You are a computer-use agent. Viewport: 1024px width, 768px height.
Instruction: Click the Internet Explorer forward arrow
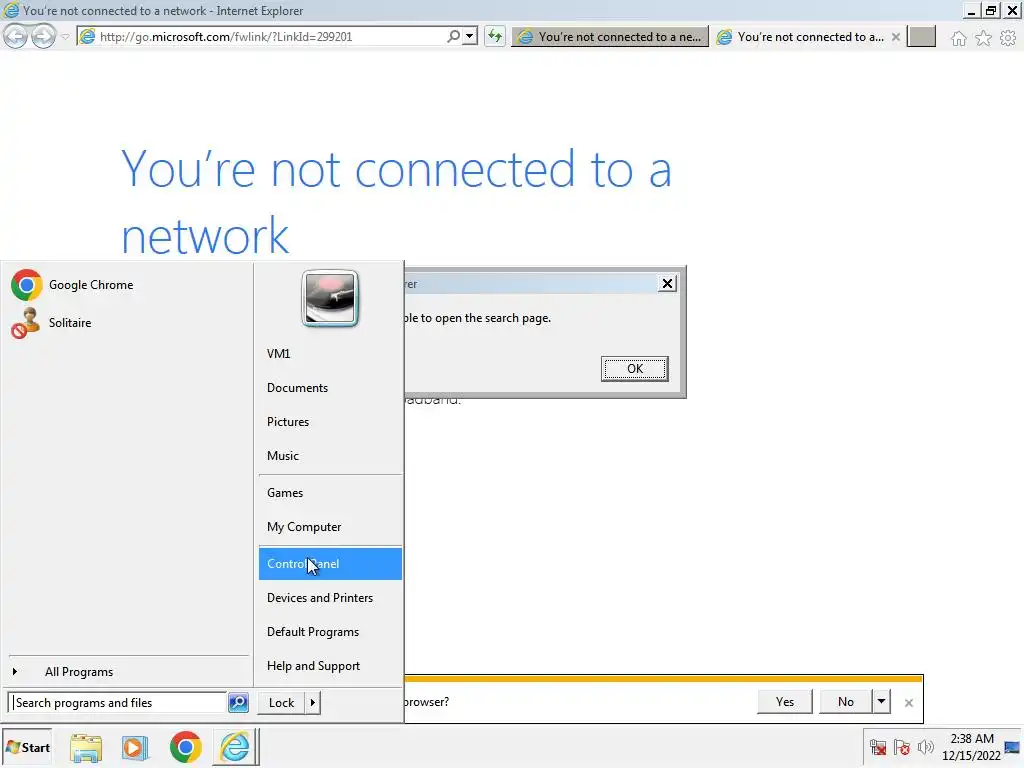tap(43, 37)
